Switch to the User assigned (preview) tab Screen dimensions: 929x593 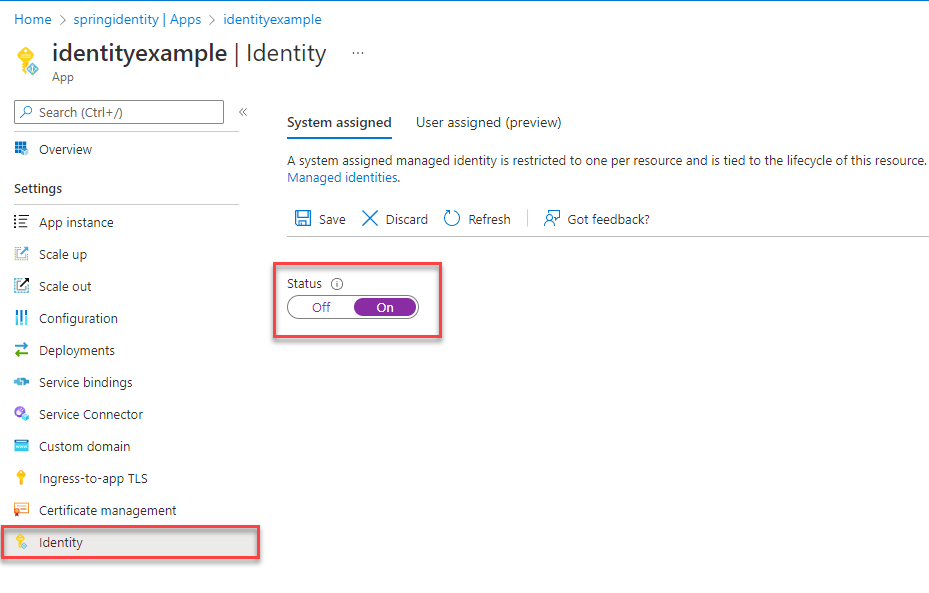tap(488, 122)
